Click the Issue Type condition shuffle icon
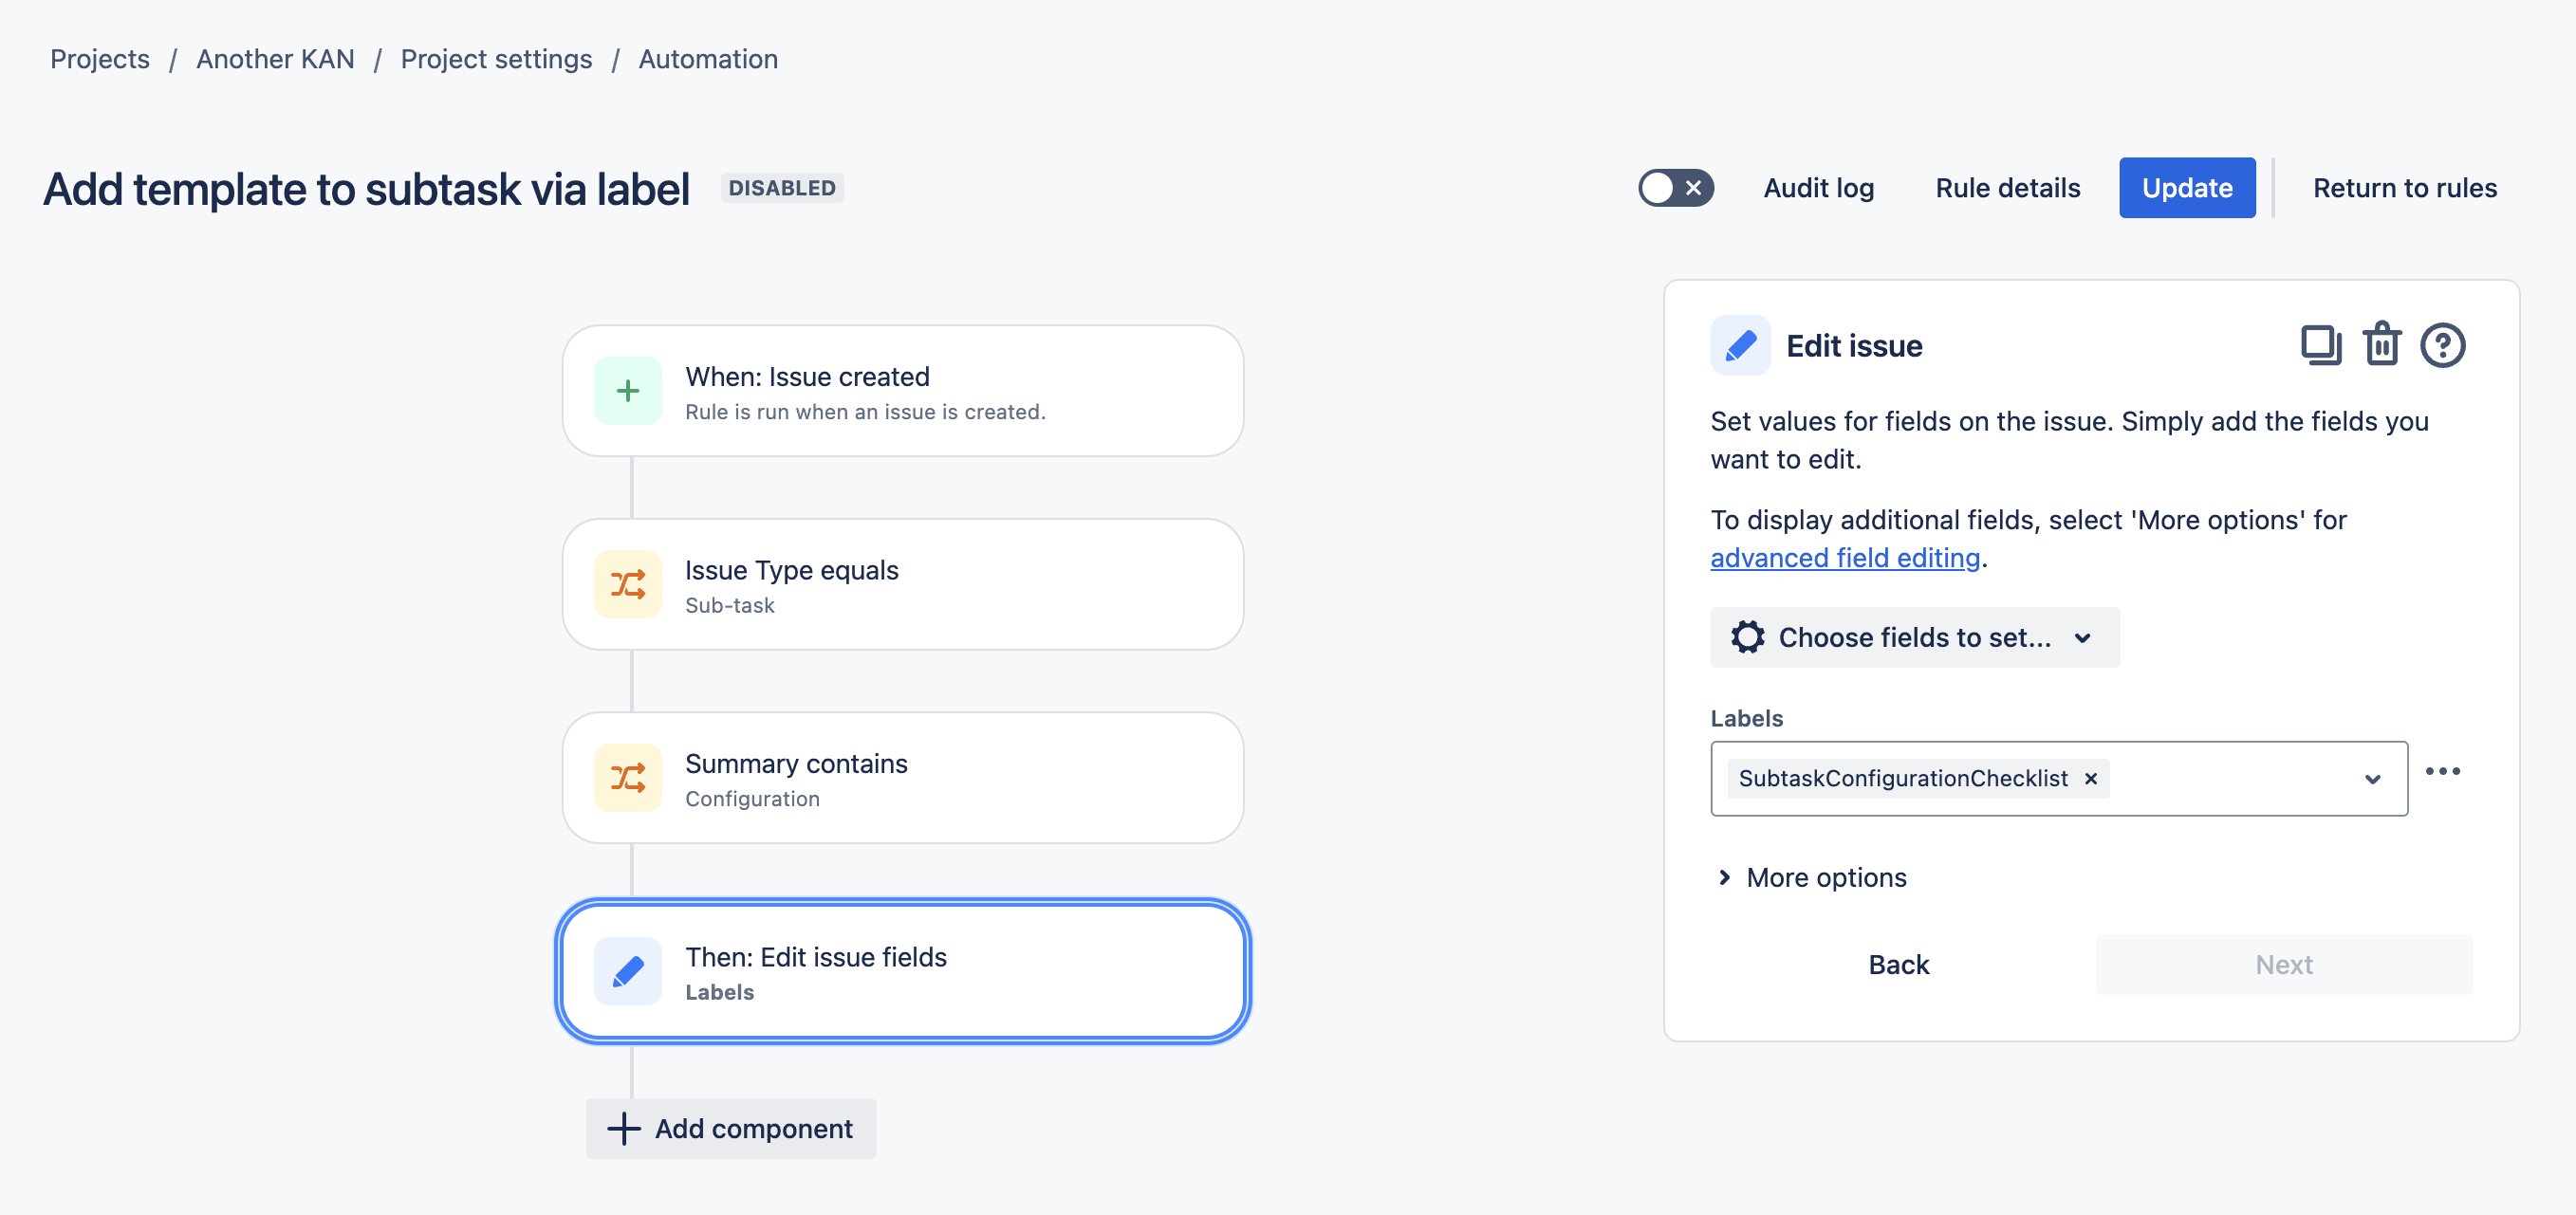This screenshot has height=1215, width=2576. (627, 585)
